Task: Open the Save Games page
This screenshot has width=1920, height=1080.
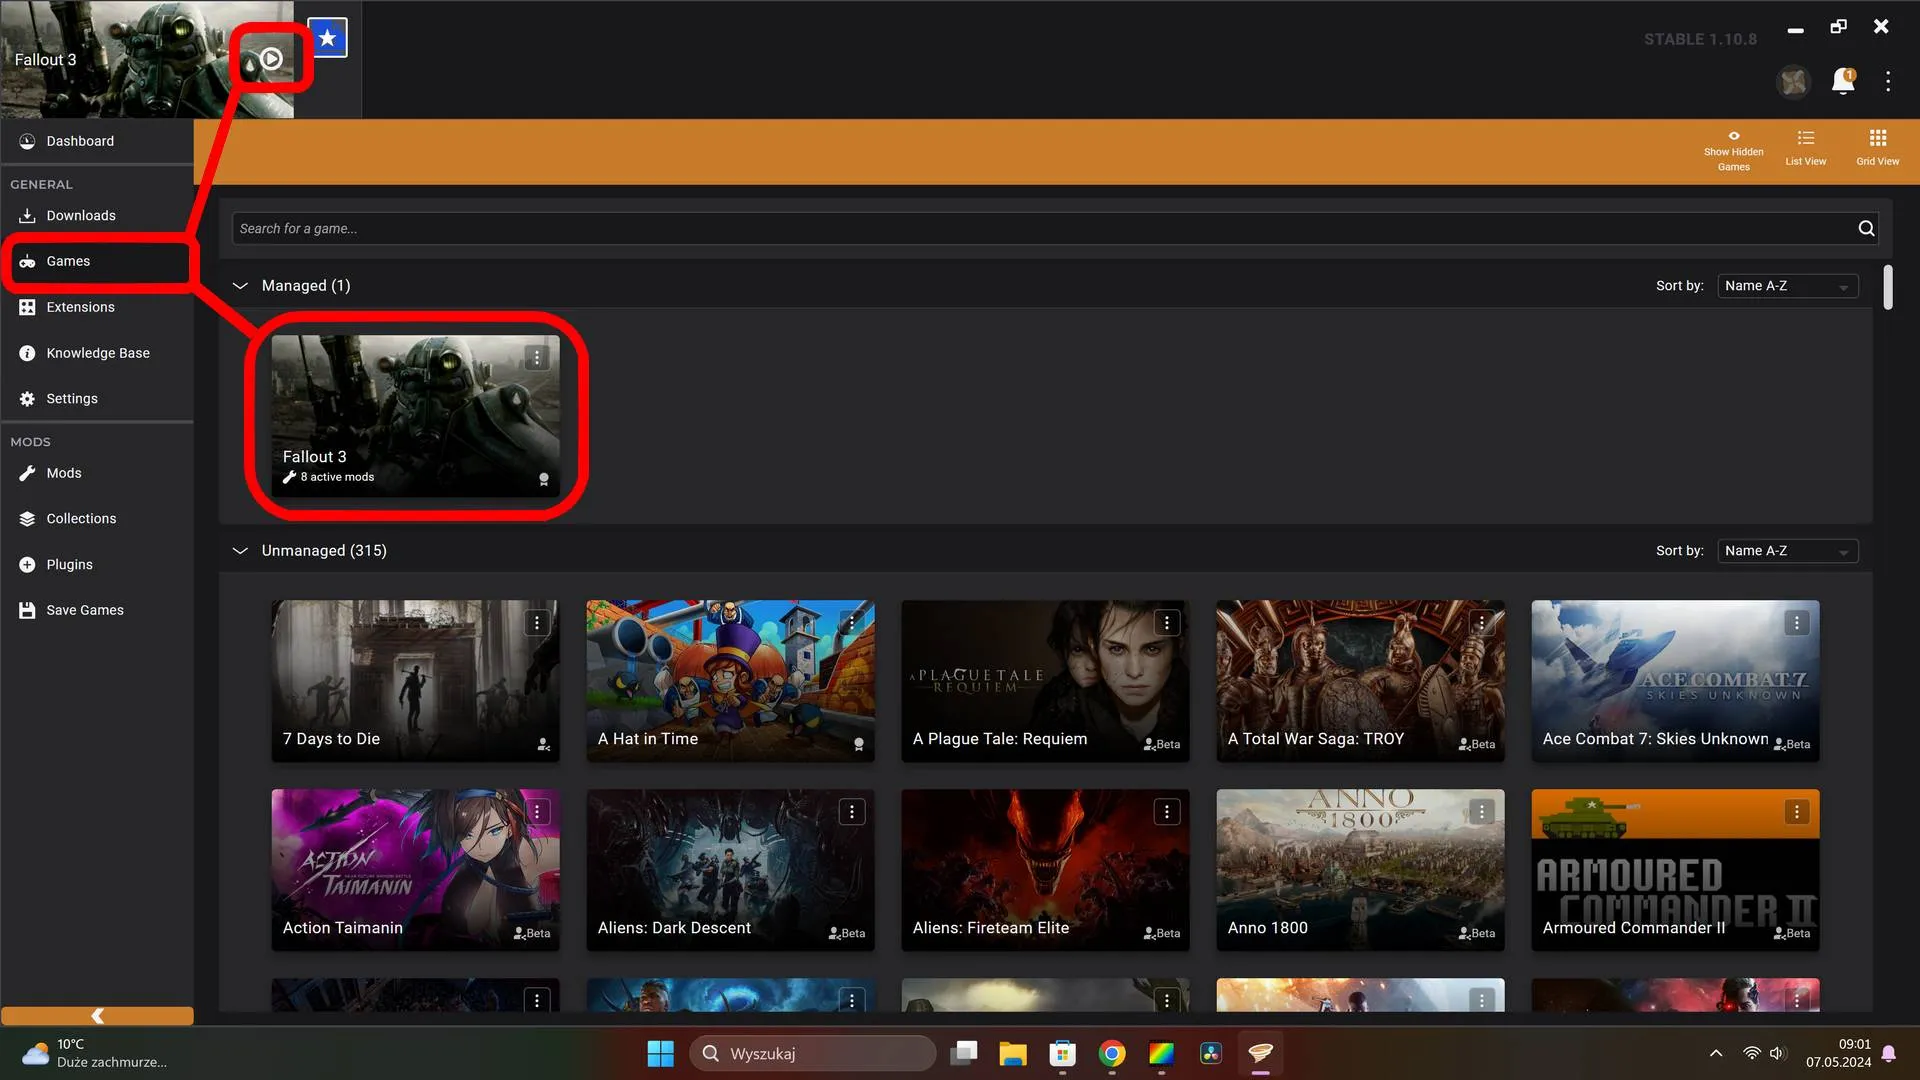Action: pyautogui.click(x=97, y=610)
